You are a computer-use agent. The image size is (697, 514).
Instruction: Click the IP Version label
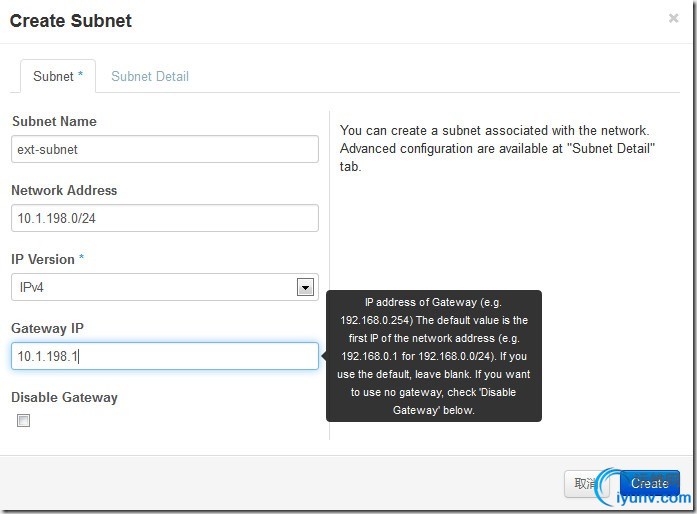43,259
